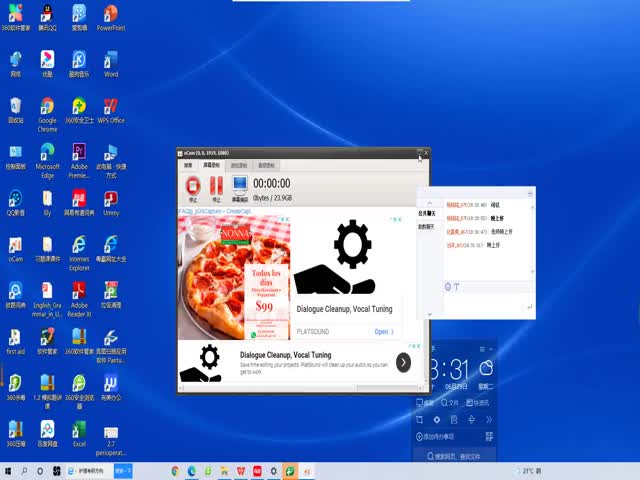Click the Windows Start button

(8, 471)
